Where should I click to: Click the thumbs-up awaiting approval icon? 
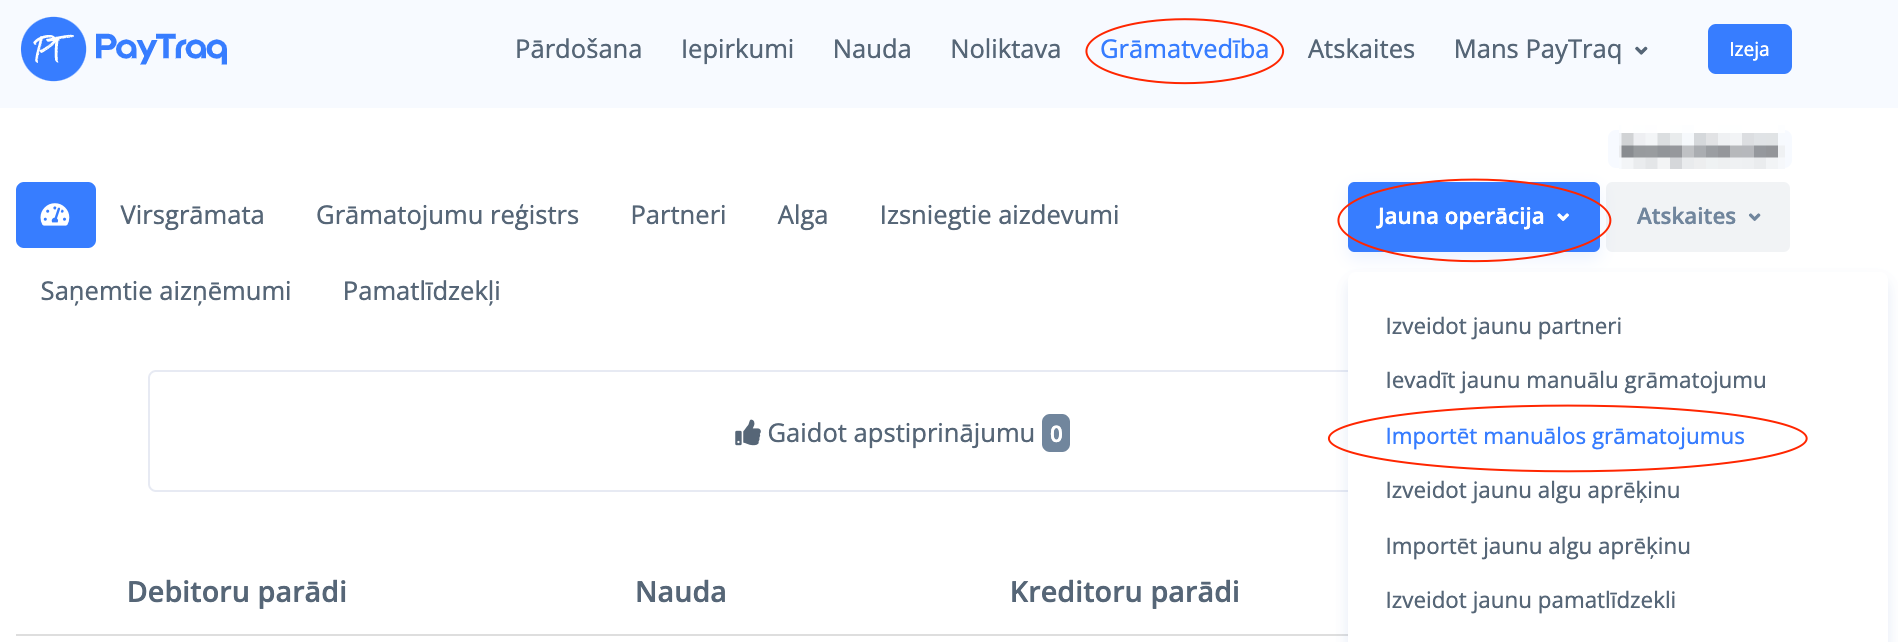[747, 433]
